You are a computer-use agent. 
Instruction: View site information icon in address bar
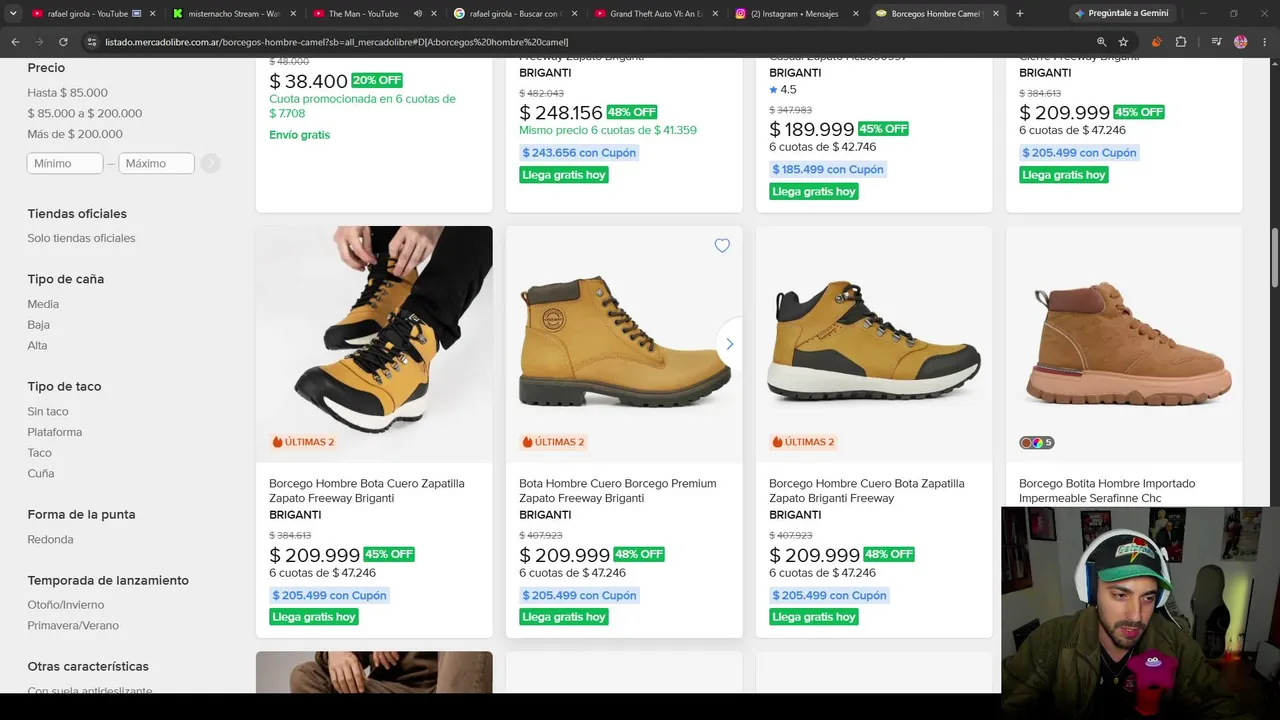[x=92, y=42]
